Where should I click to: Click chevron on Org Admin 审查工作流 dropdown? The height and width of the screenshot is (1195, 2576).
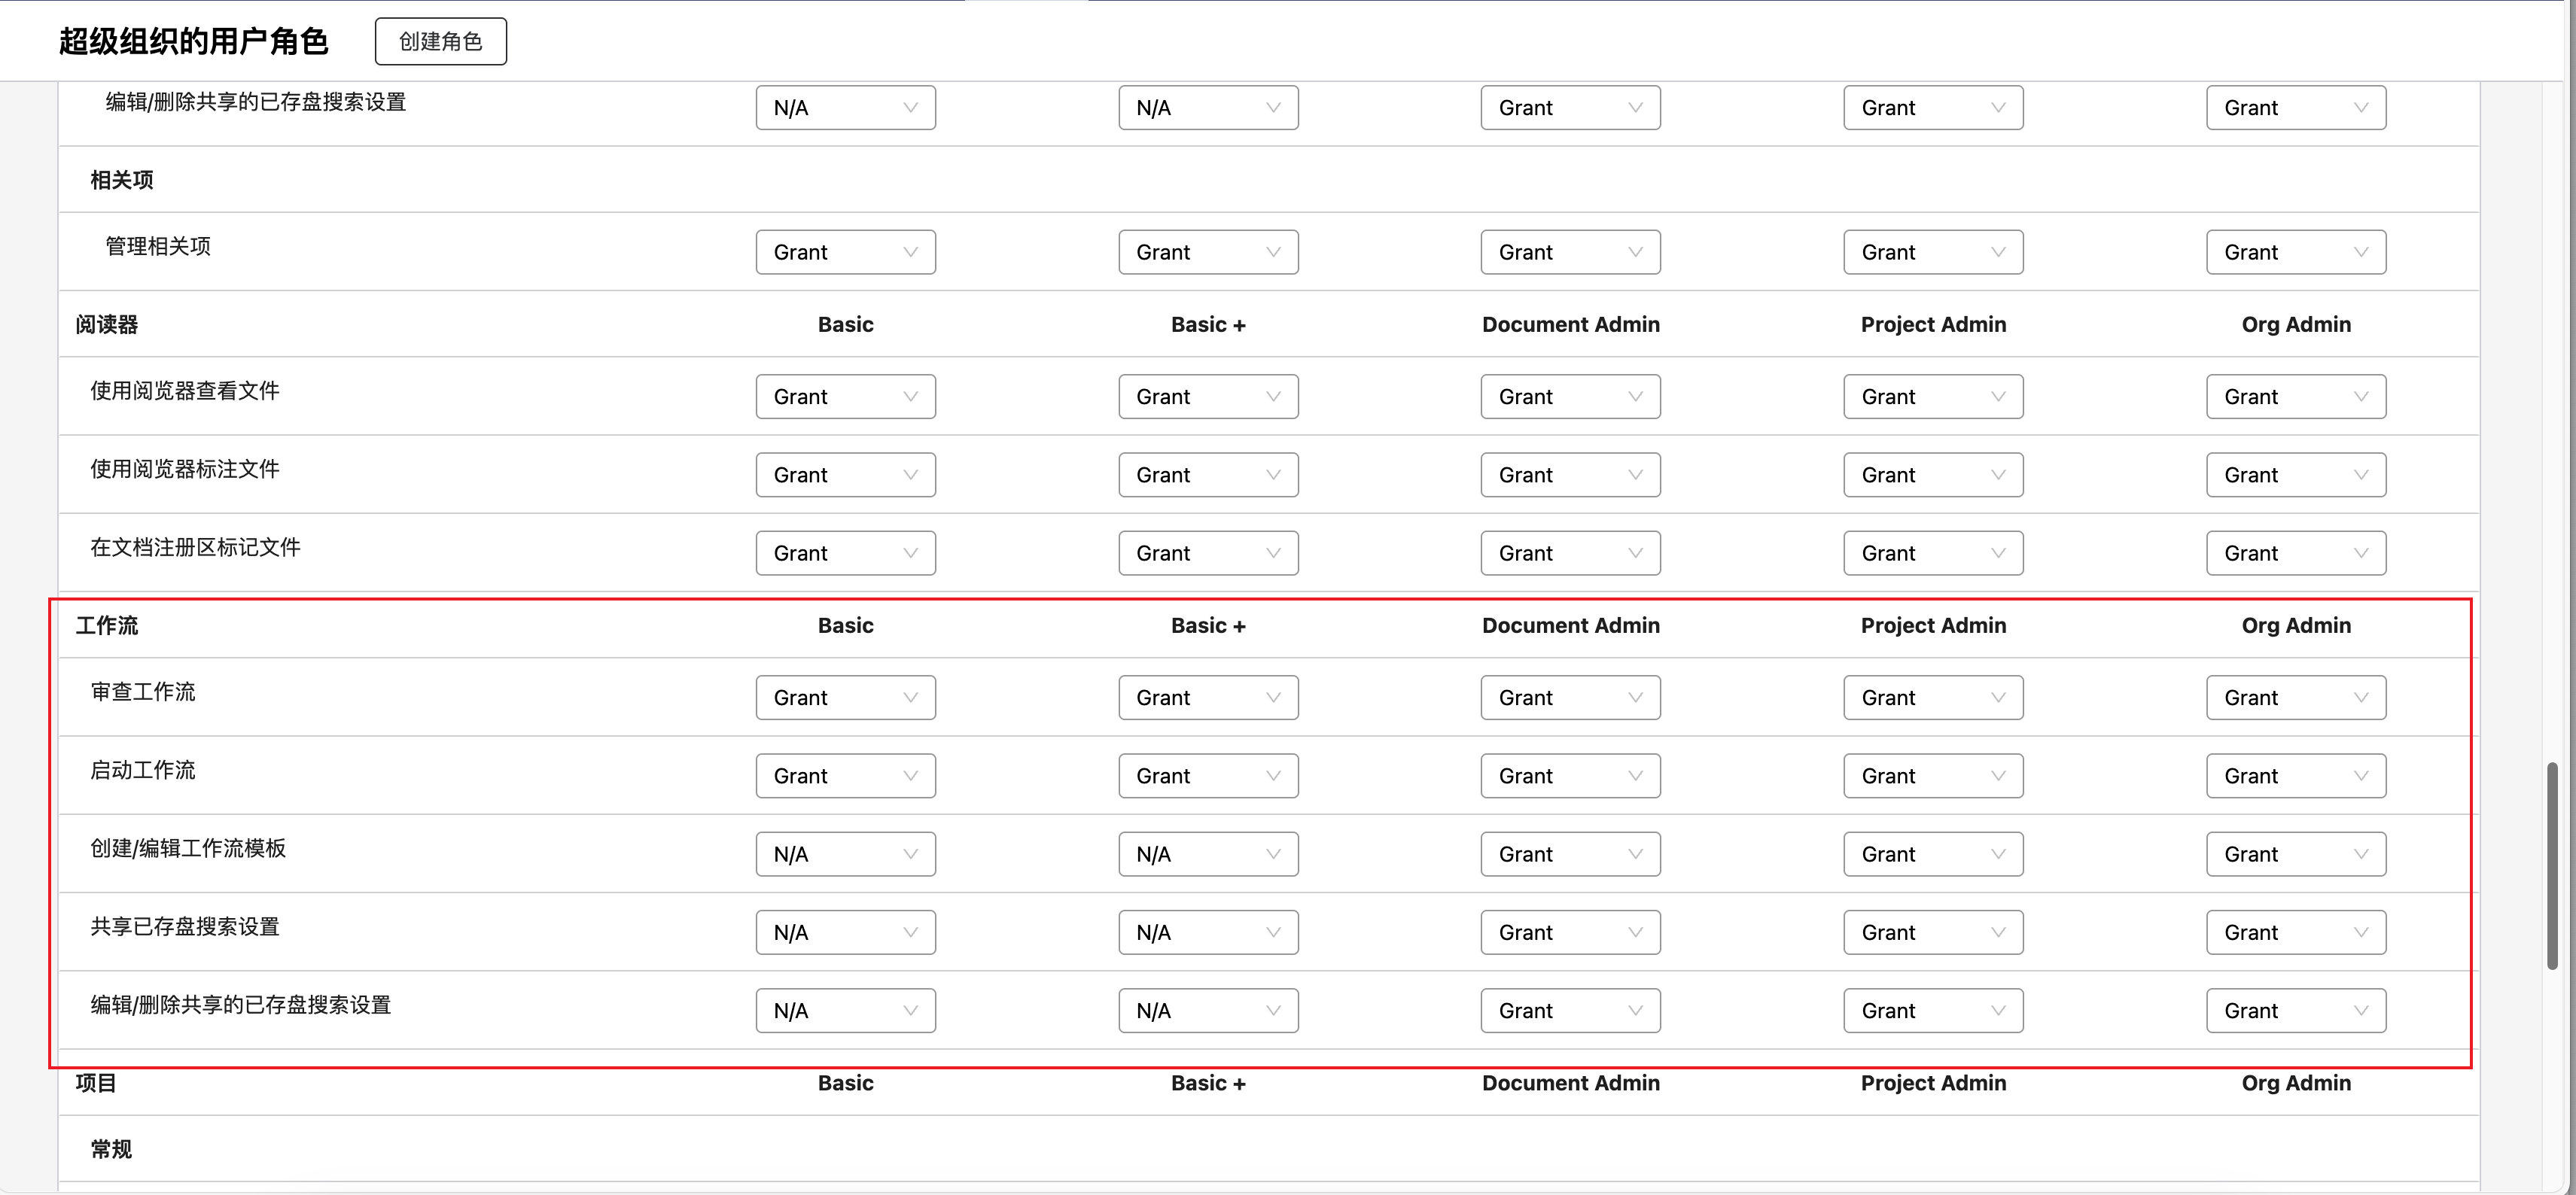click(x=2360, y=697)
